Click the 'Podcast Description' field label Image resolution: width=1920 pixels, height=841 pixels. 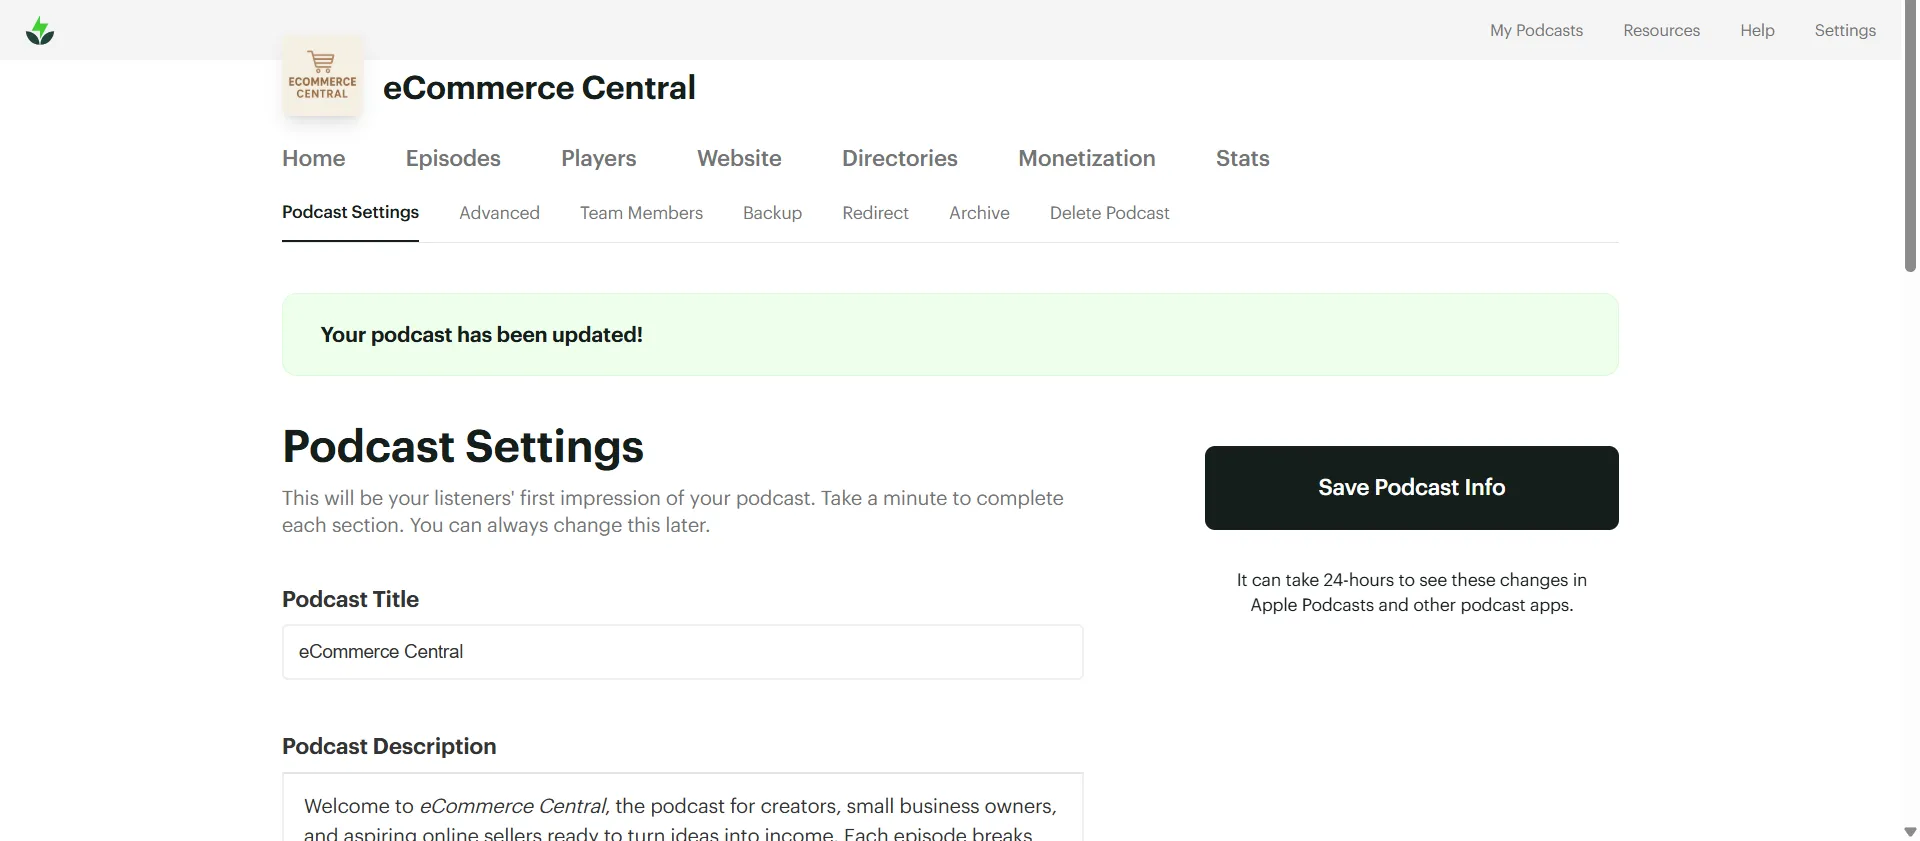[x=389, y=746]
